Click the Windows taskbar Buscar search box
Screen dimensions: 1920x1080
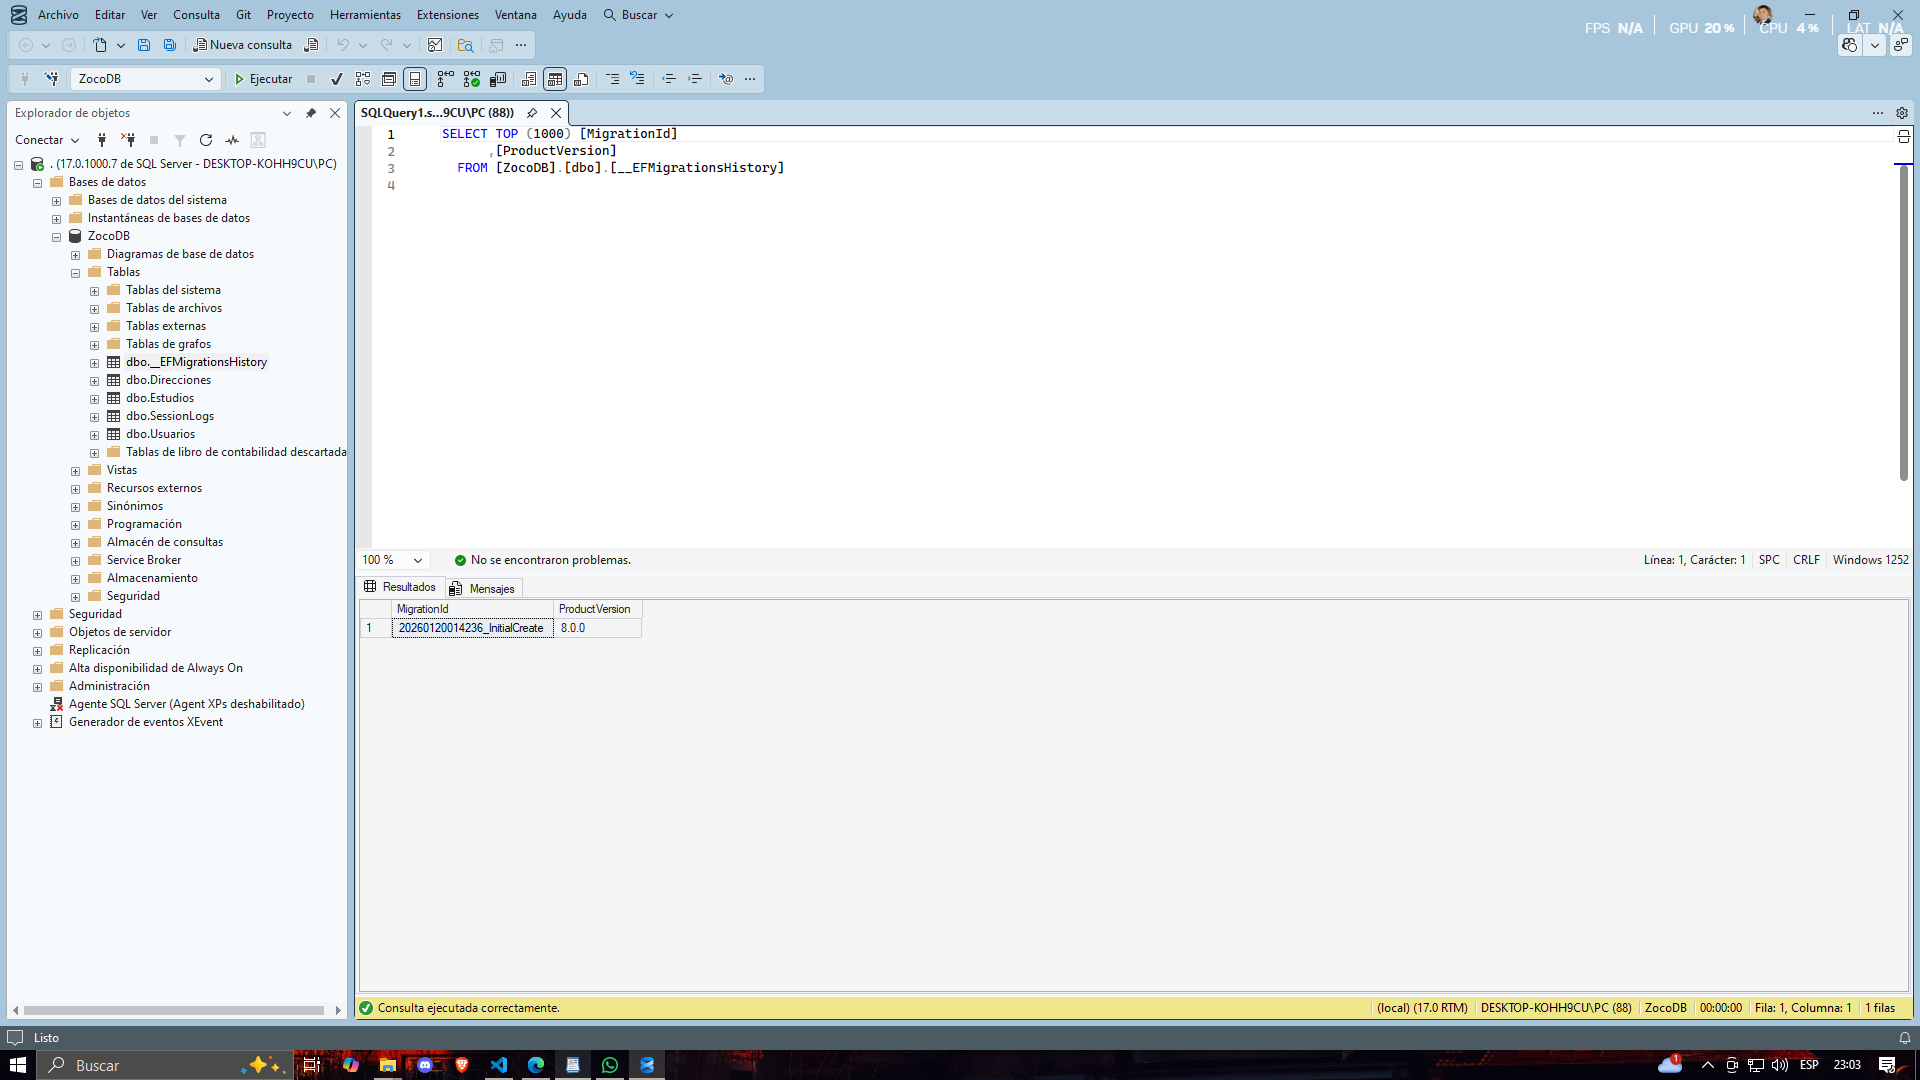click(x=165, y=1065)
